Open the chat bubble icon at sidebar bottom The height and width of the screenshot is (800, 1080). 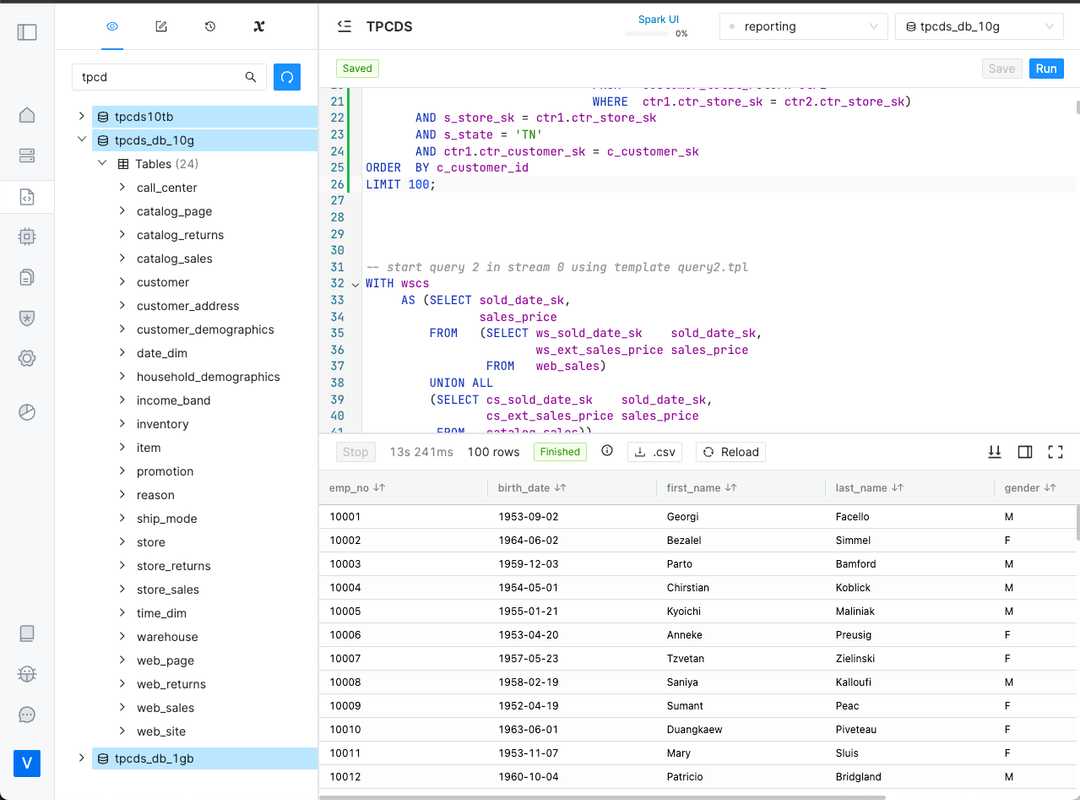click(x=26, y=714)
